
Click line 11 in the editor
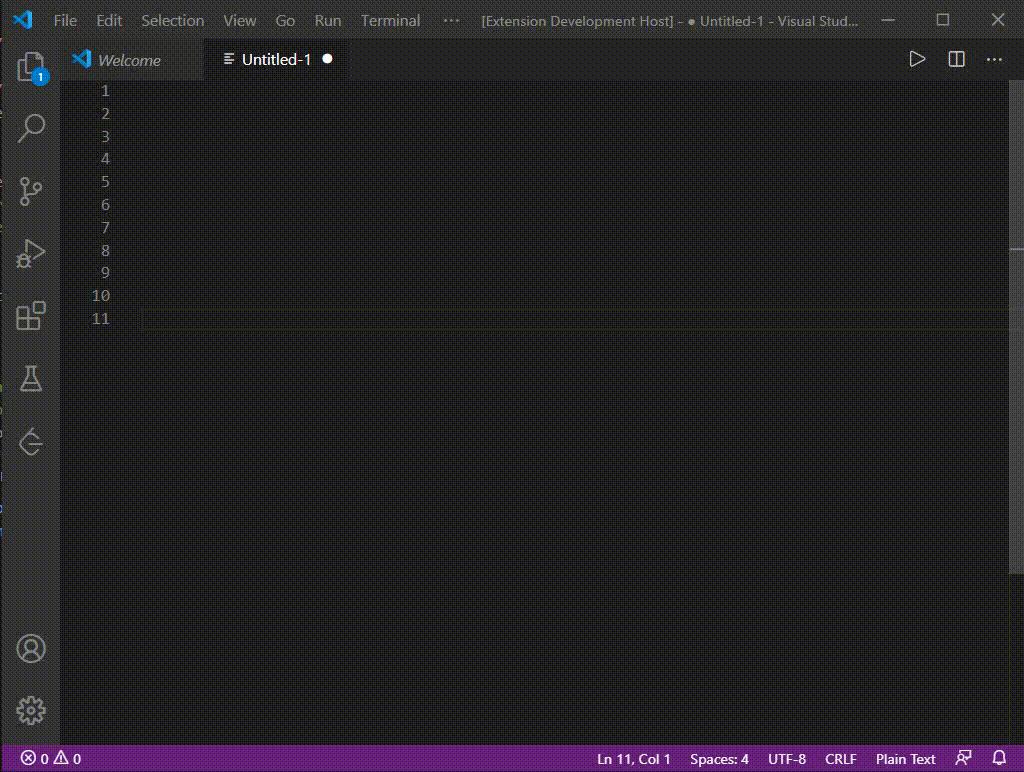tap(500, 319)
